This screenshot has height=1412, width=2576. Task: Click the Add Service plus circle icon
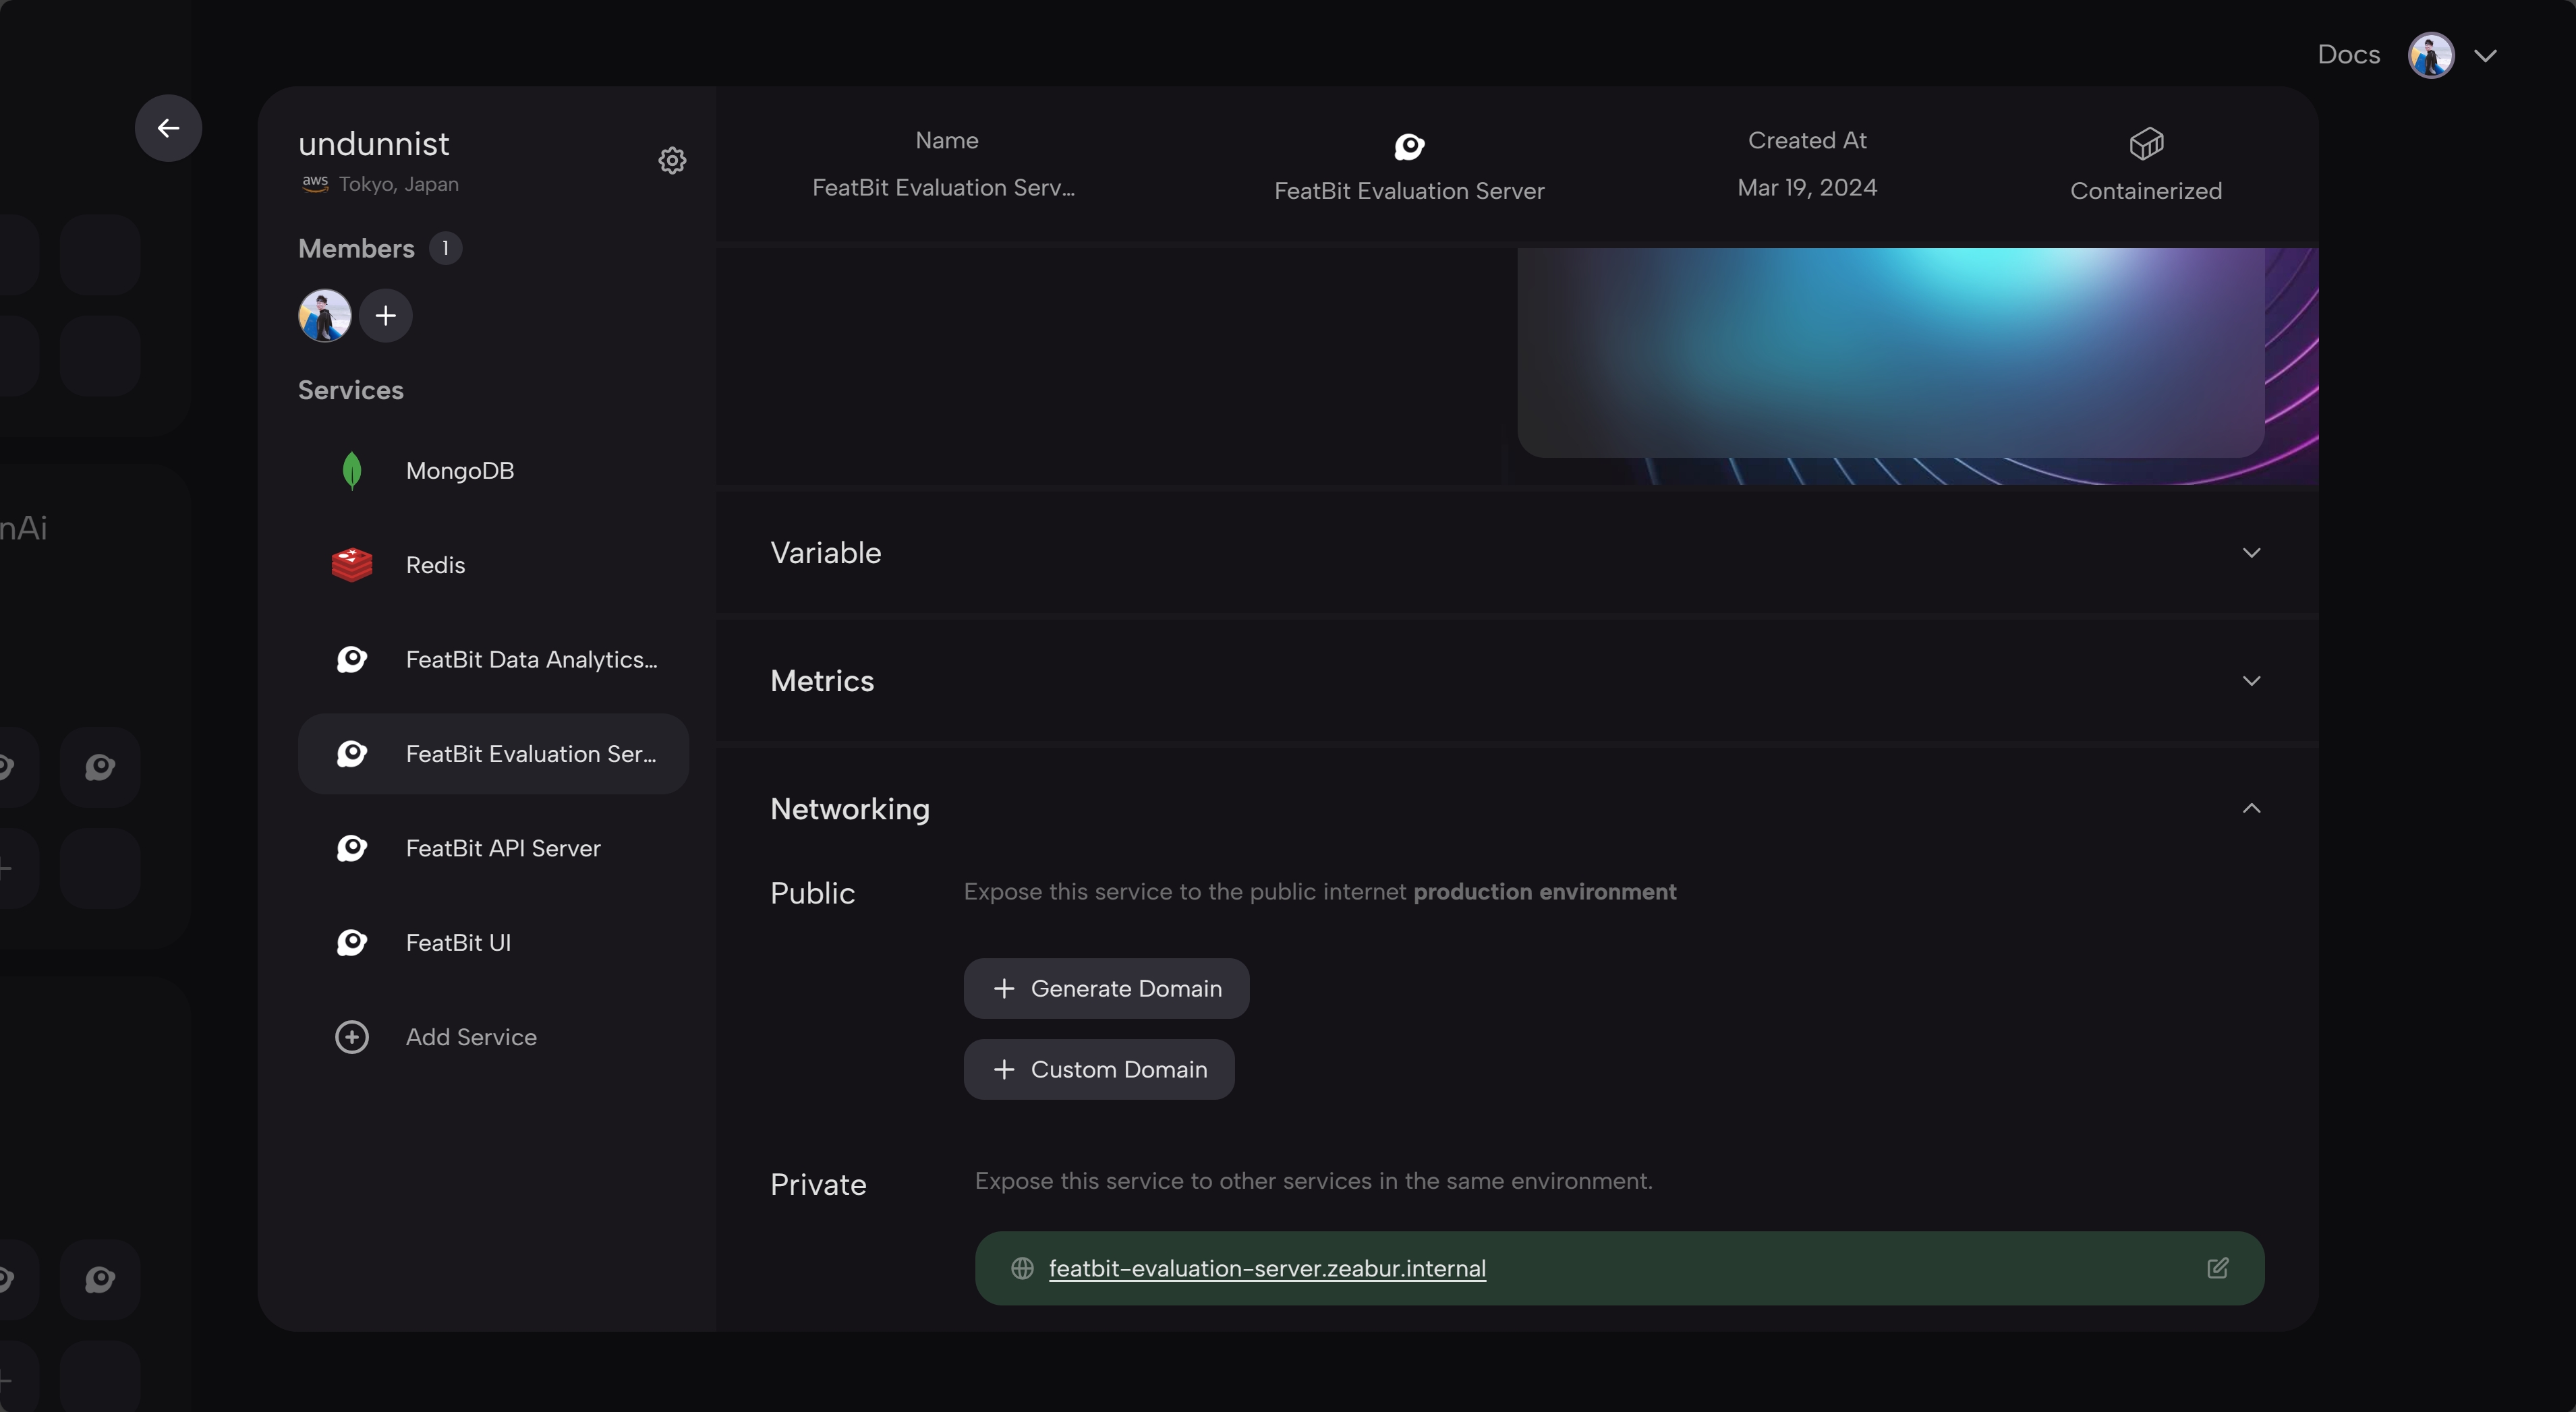coord(351,1037)
